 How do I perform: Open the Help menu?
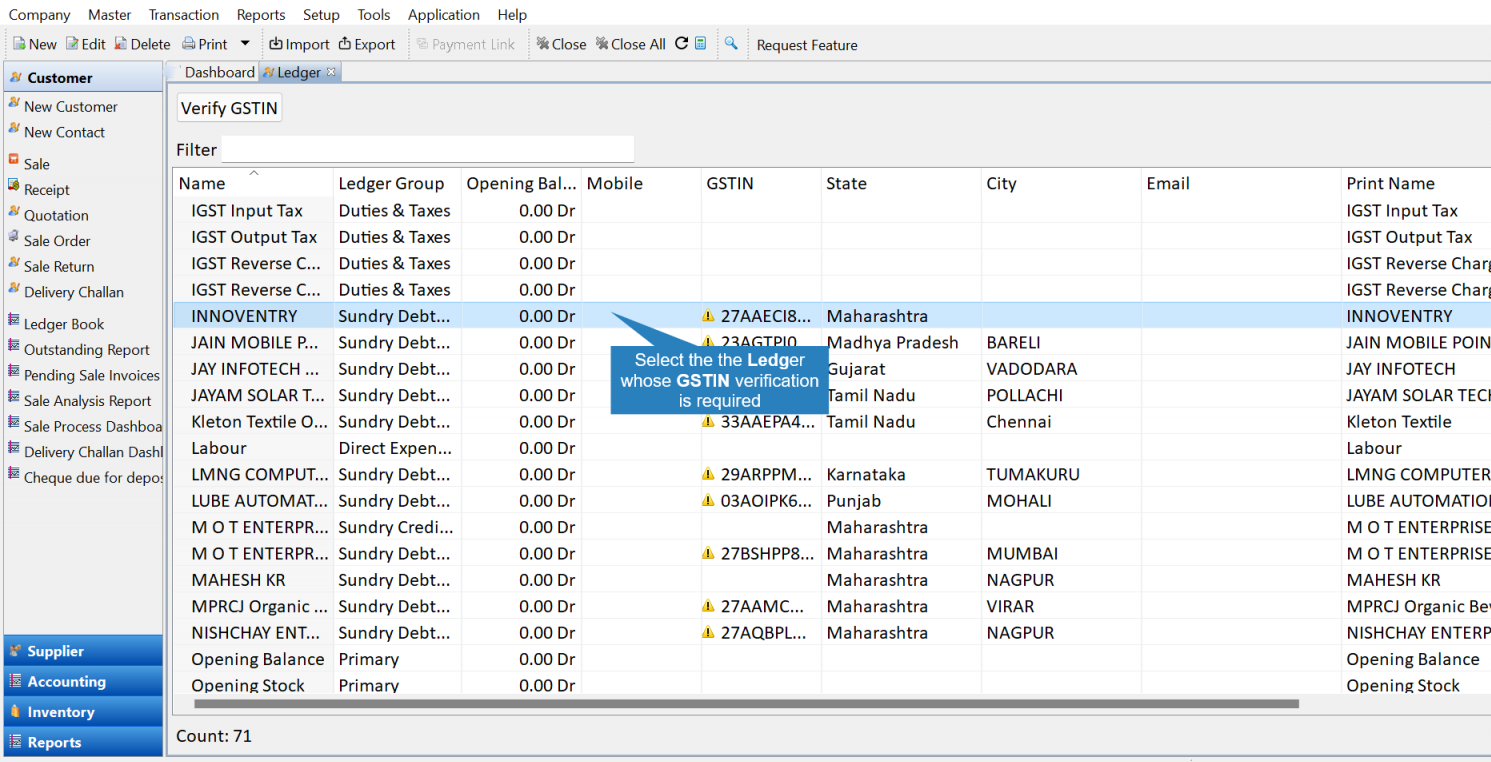pyautogui.click(x=512, y=15)
